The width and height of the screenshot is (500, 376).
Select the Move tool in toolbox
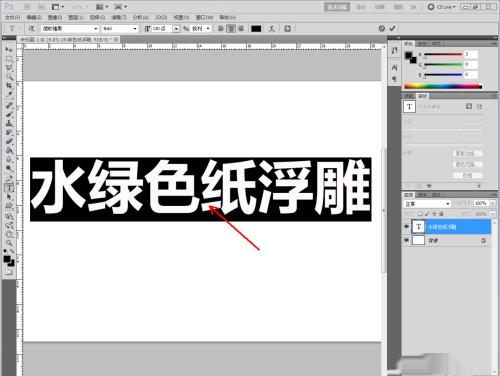pyautogui.click(x=9, y=50)
